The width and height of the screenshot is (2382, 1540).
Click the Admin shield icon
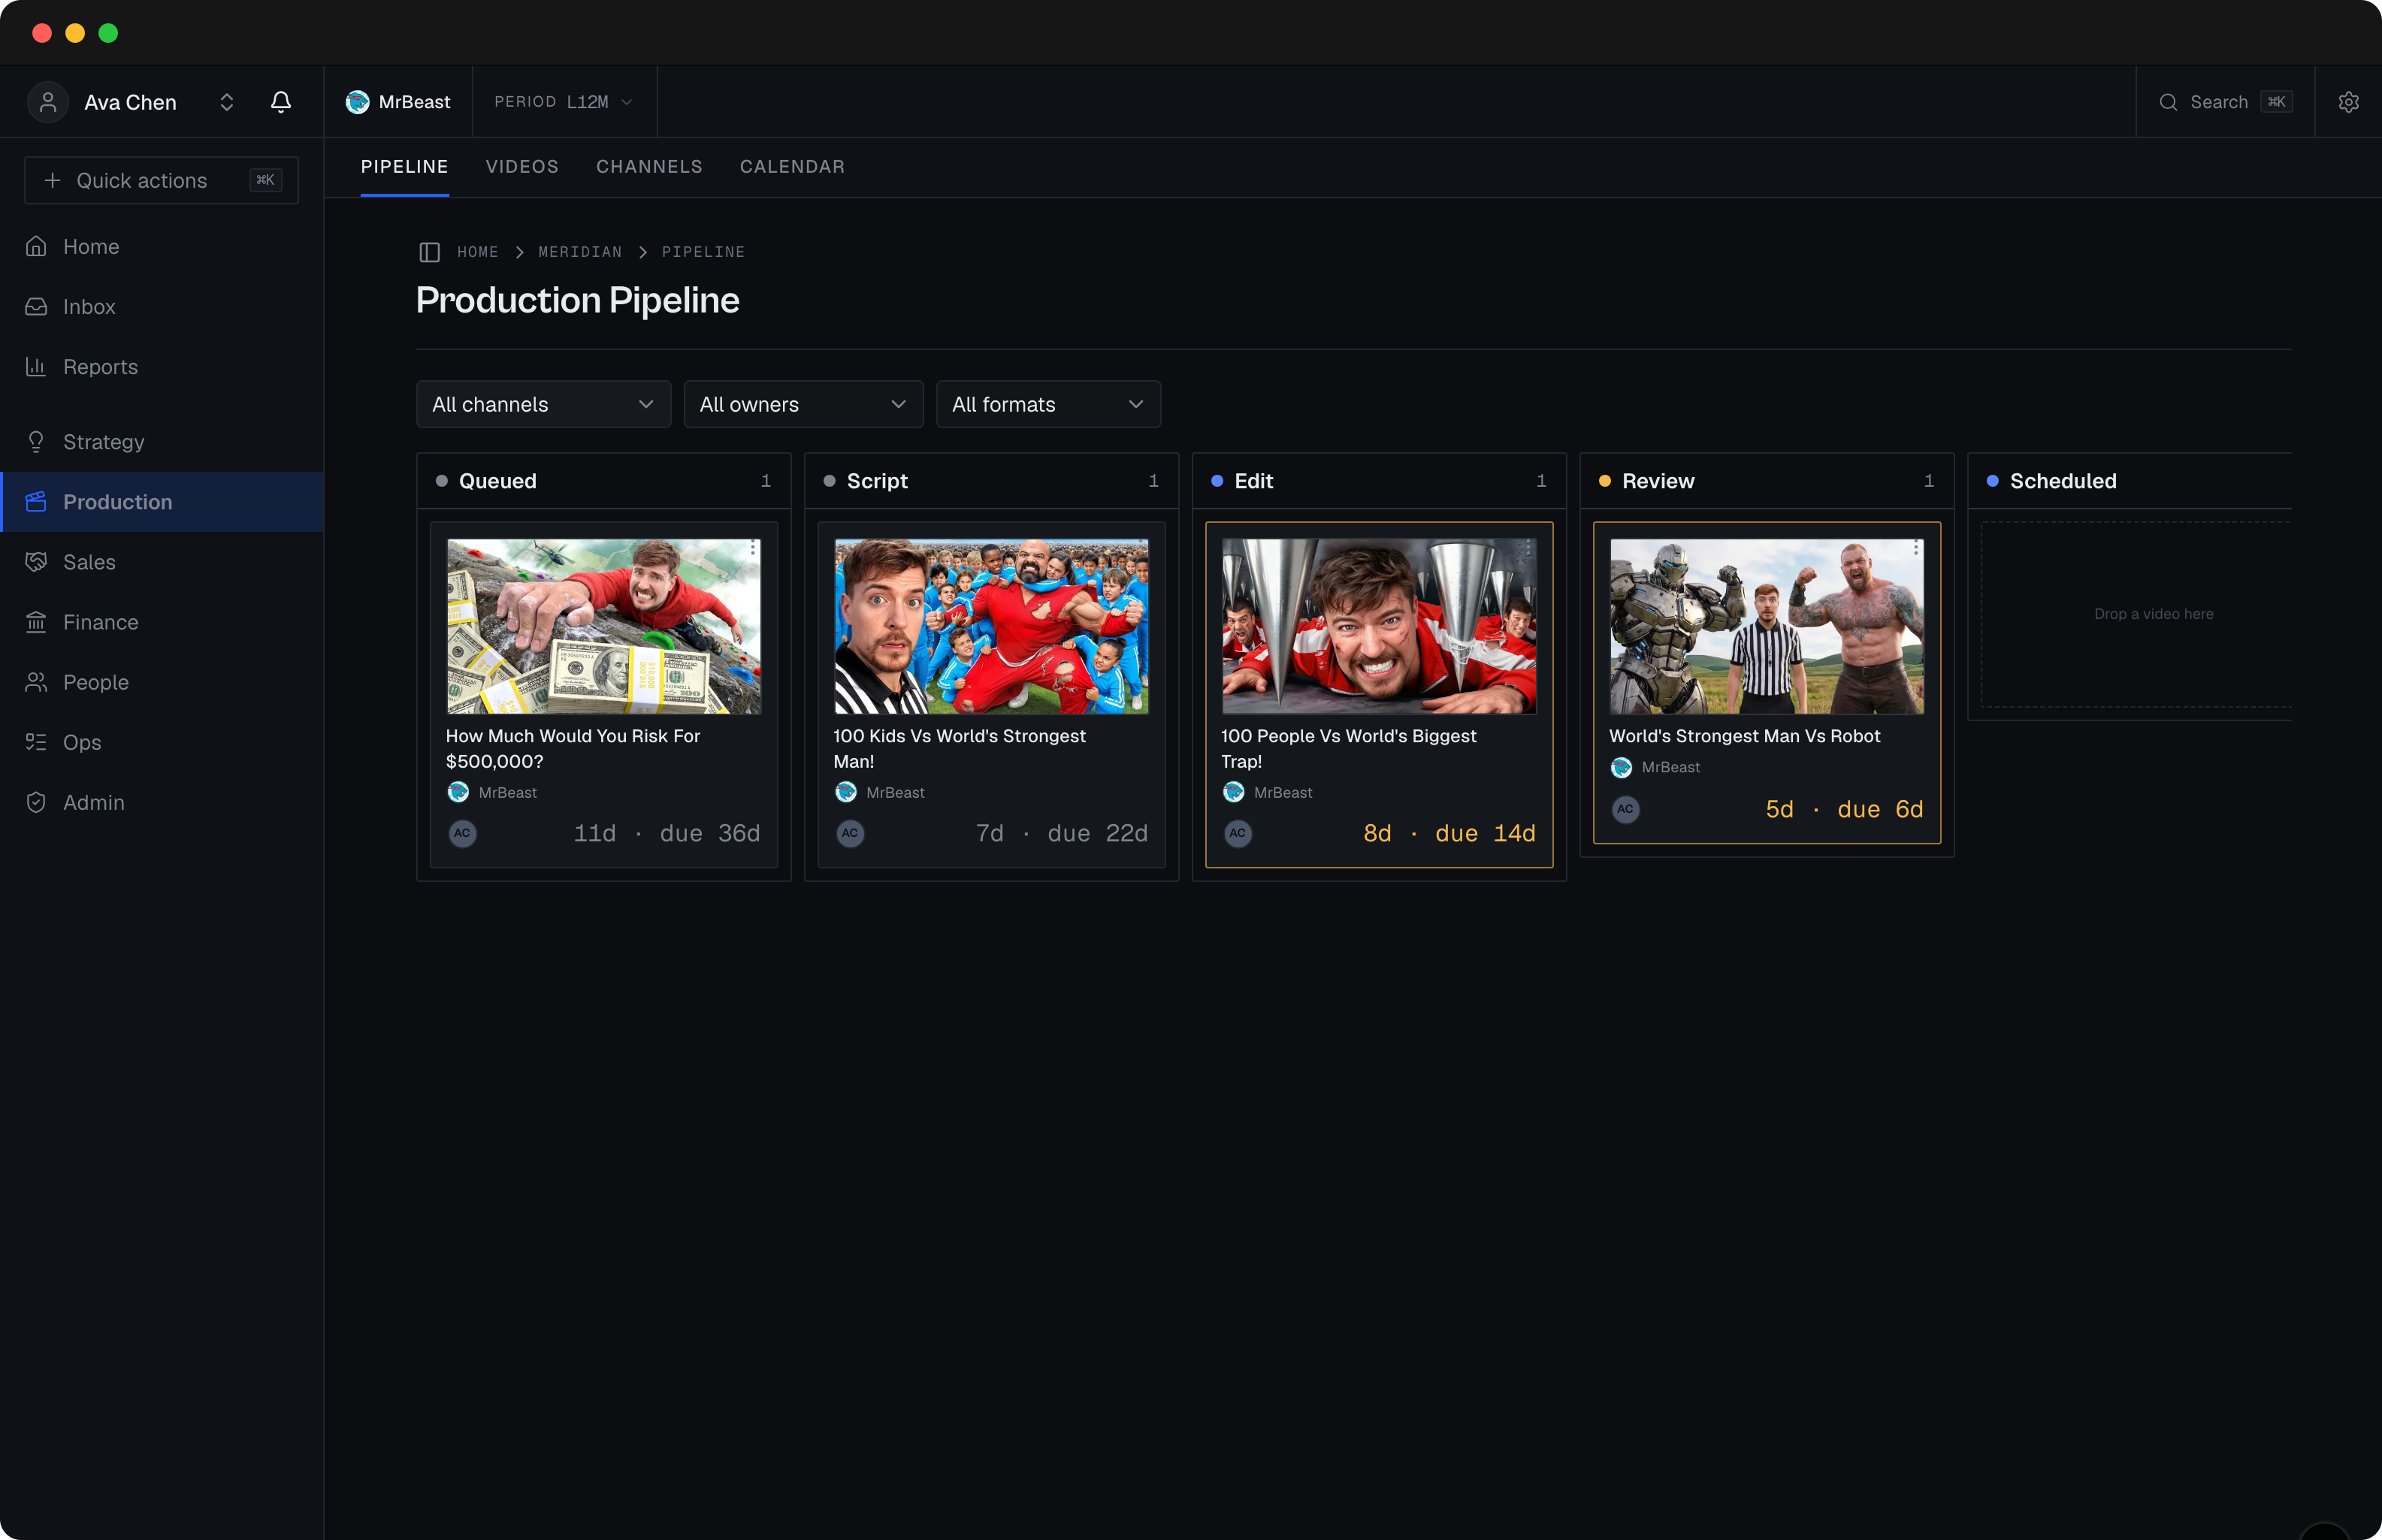pos(36,801)
